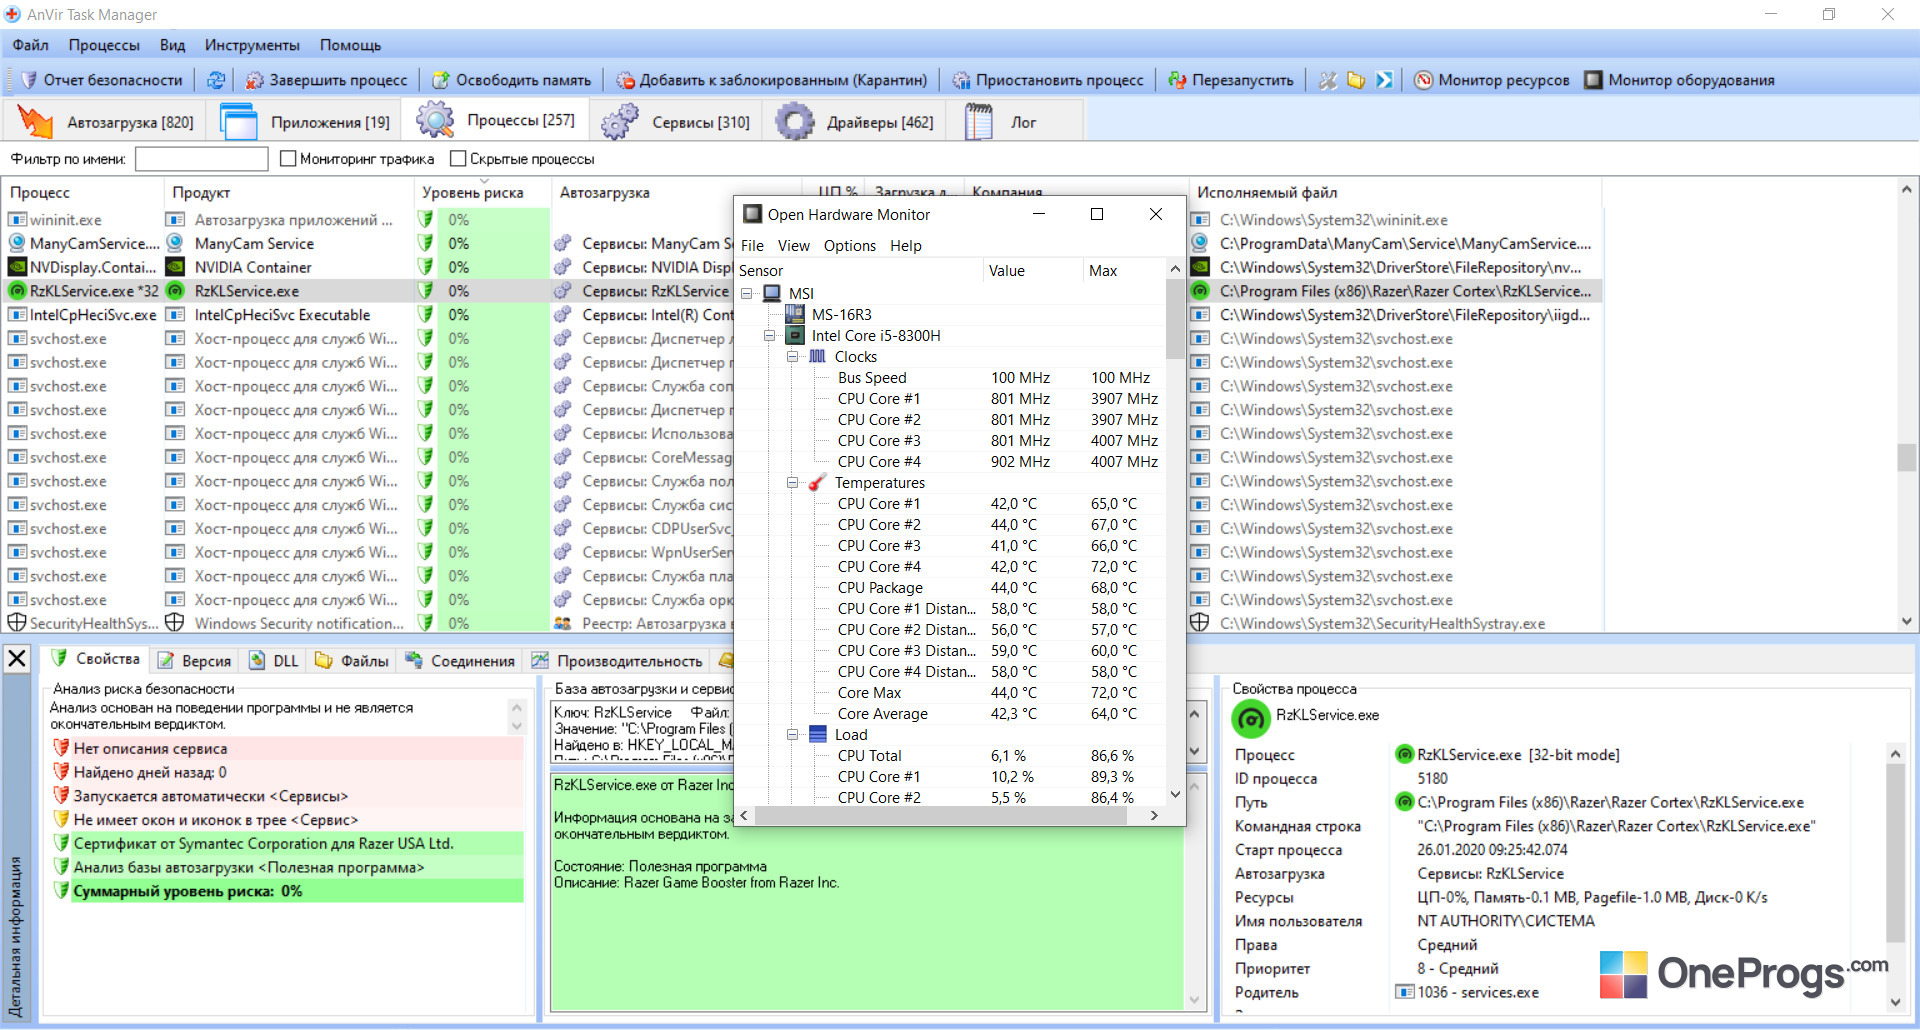The image size is (1920, 1030).
Task: Click the thermometer icon next to Temperatures
Action: click(817, 482)
